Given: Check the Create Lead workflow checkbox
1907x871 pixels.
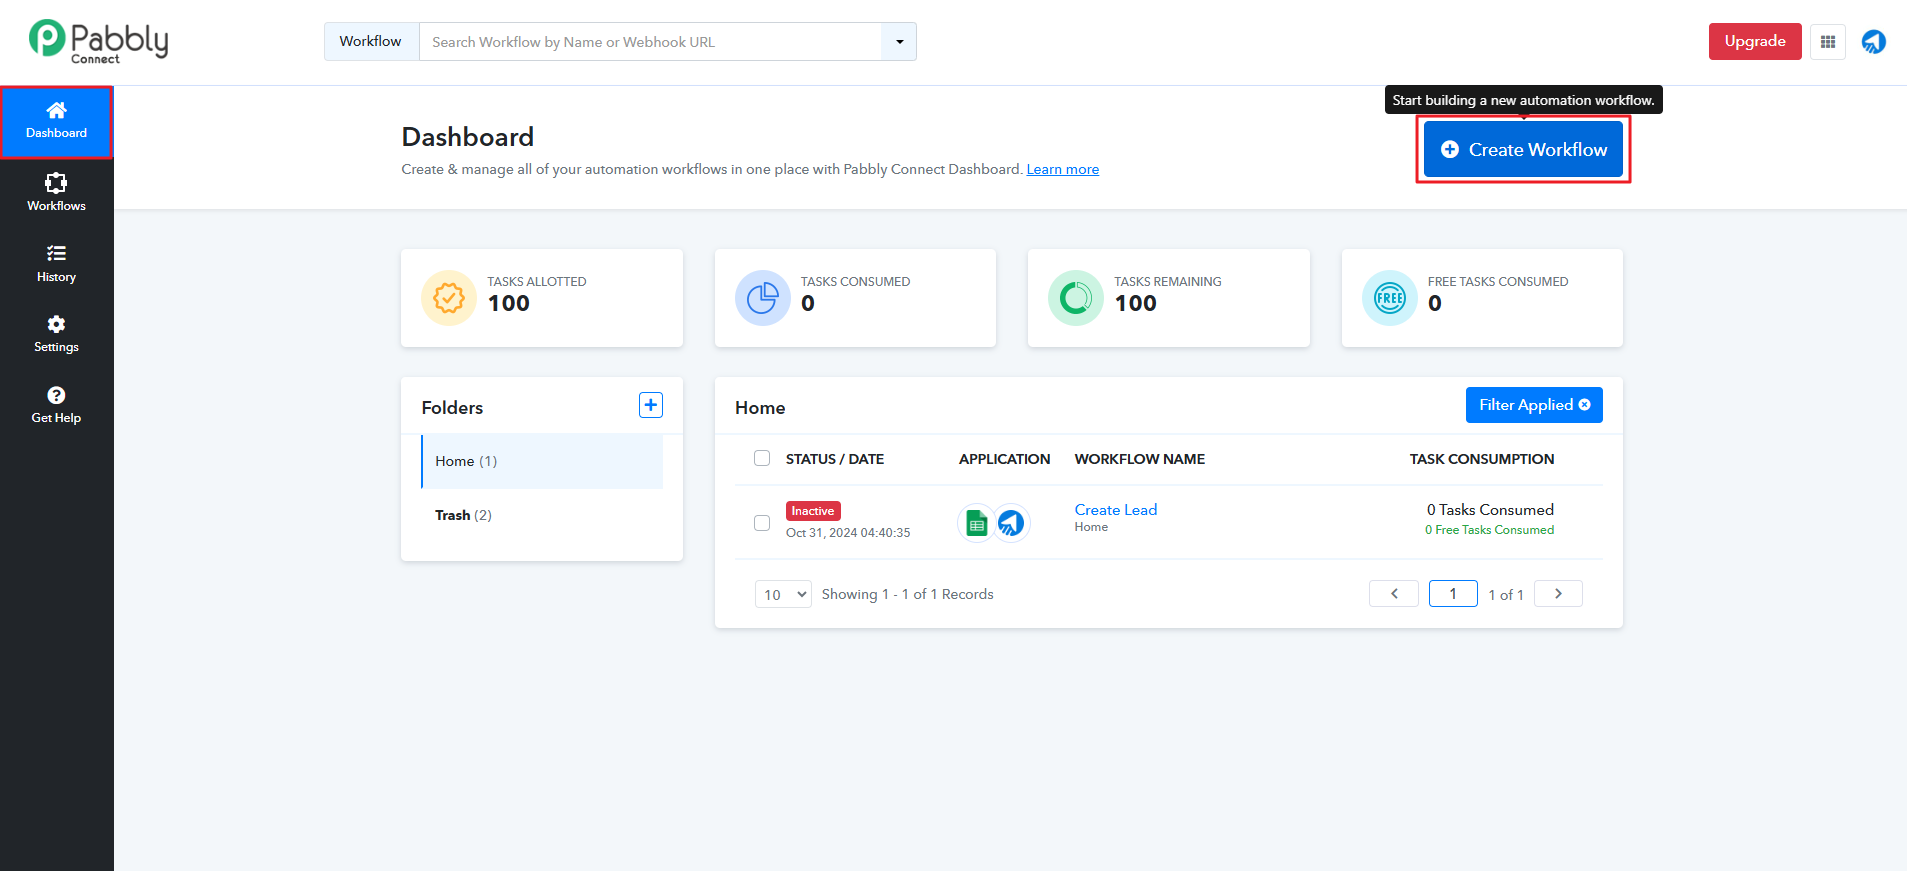Looking at the screenshot, I should click(762, 523).
